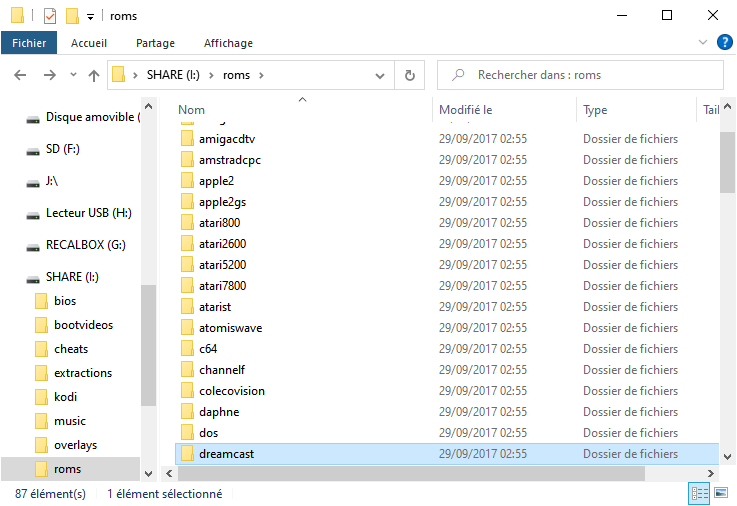Open recent locations dropdown arrow
Image resolution: width=737 pixels, height=506 pixels.
tap(73, 75)
